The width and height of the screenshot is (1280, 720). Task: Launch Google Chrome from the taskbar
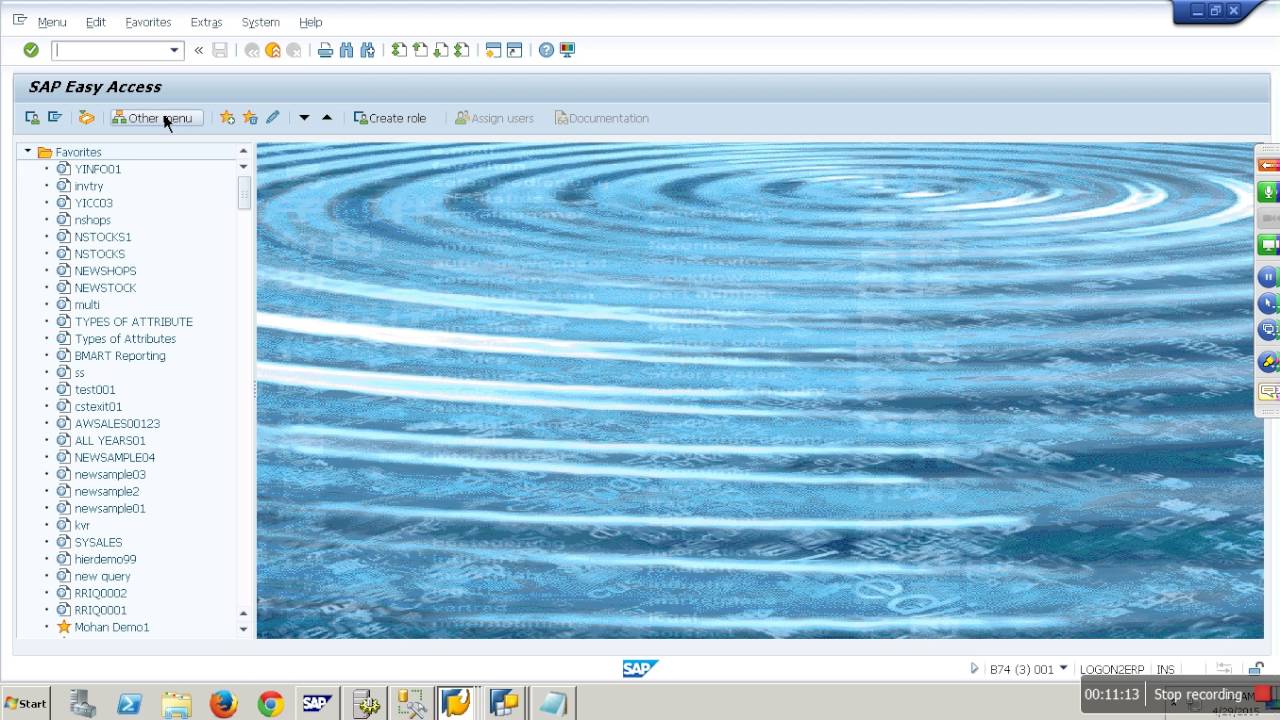point(270,704)
